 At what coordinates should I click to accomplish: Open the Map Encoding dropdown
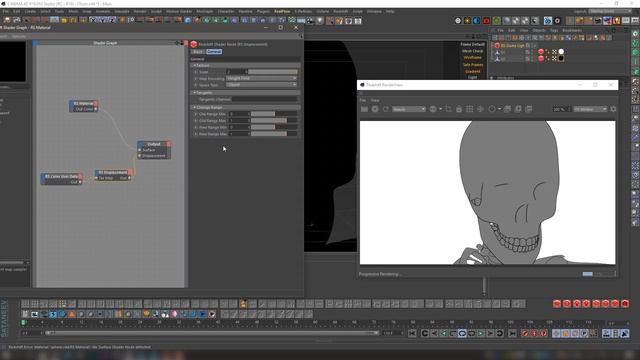click(x=262, y=78)
